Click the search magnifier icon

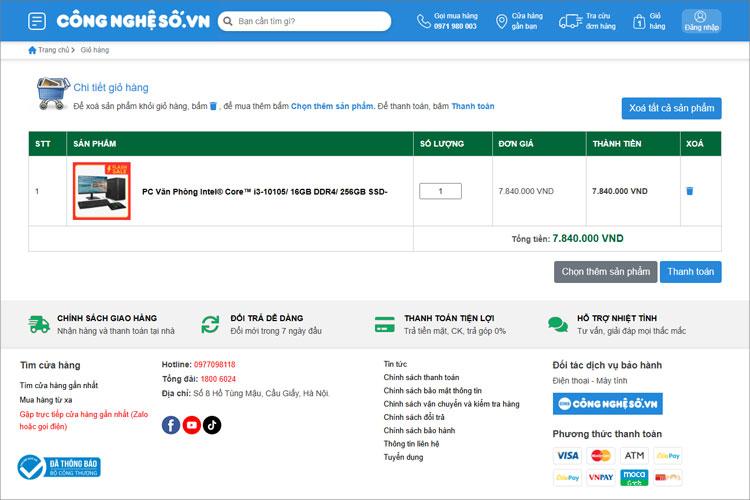tap(228, 21)
